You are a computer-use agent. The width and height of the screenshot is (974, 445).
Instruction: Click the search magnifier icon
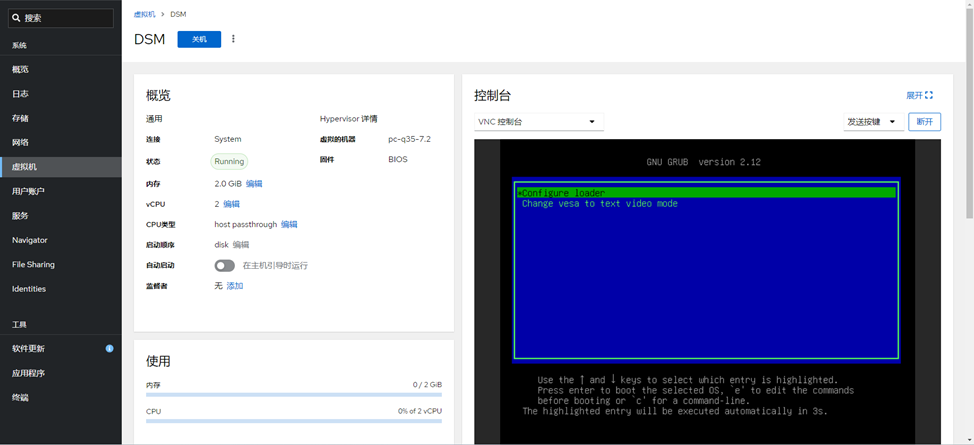point(16,19)
